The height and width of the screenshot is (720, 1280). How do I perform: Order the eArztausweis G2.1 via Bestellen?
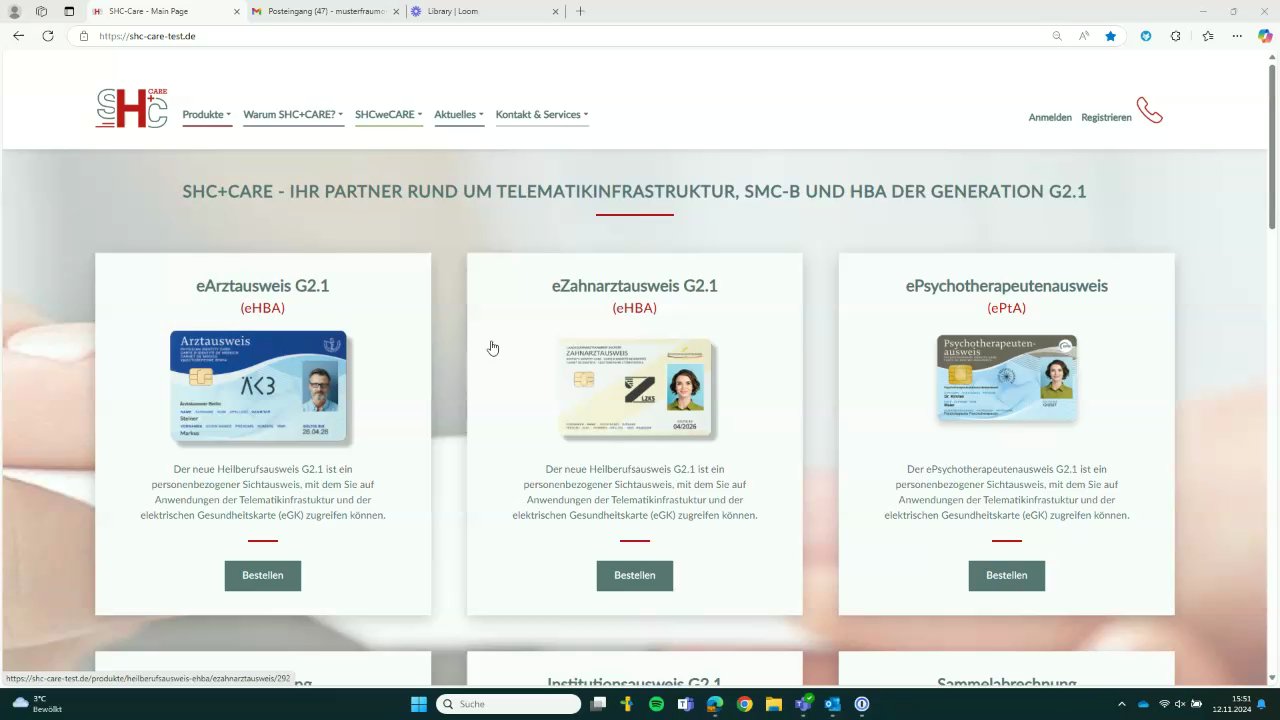click(x=263, y=576)
